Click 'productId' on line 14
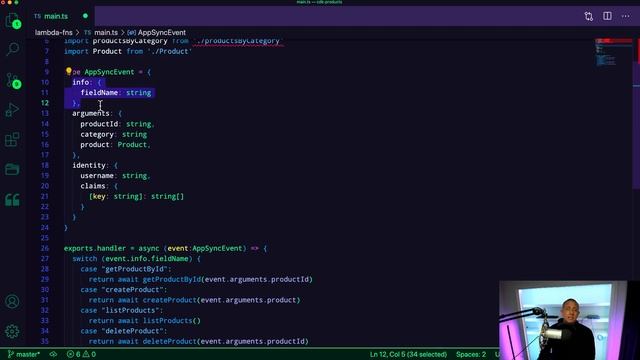Viewport: 640px width, 360px height. point(99,124)
